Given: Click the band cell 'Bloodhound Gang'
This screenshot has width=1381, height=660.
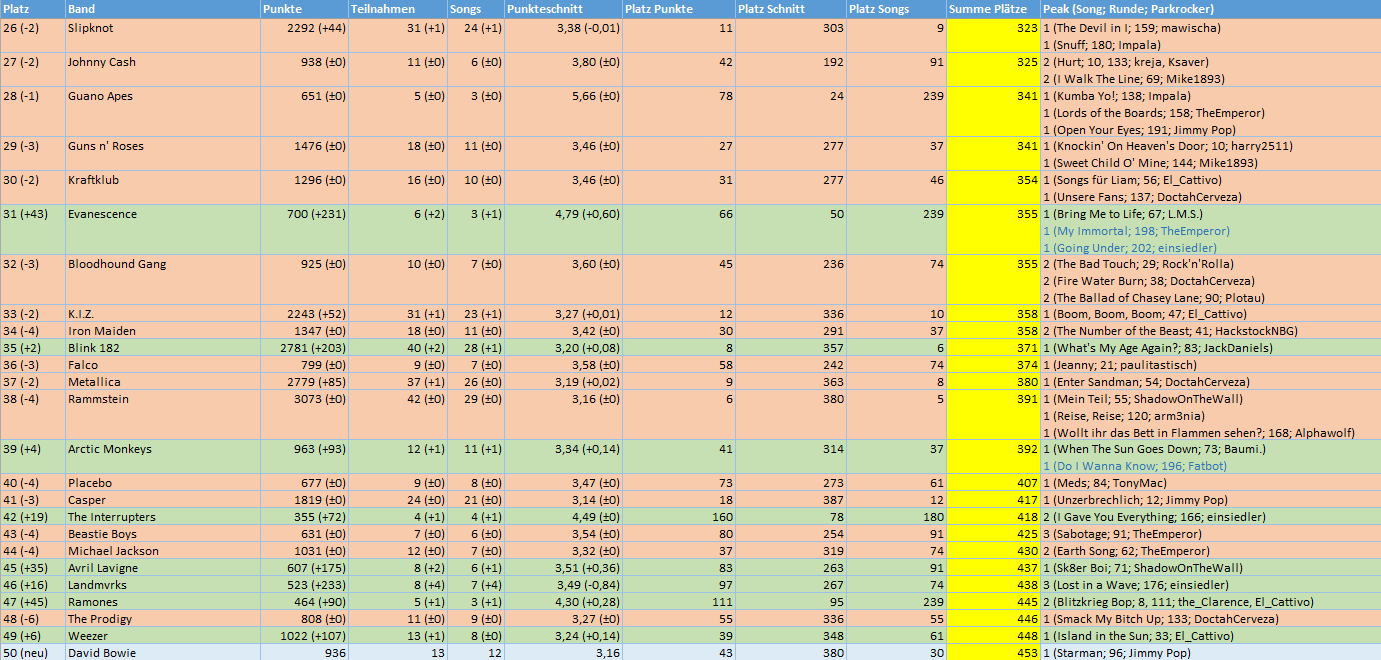Looking at the screenshot, I should pos(162,280).
